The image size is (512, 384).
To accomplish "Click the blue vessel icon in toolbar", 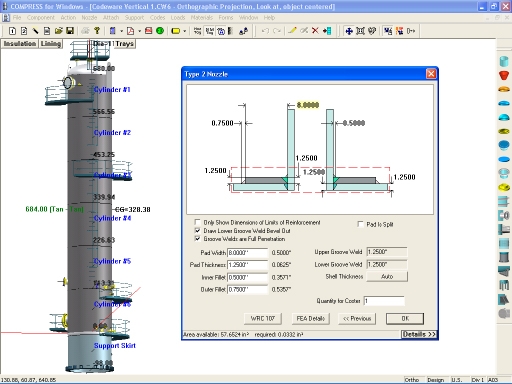I will (x=113, y=31).
